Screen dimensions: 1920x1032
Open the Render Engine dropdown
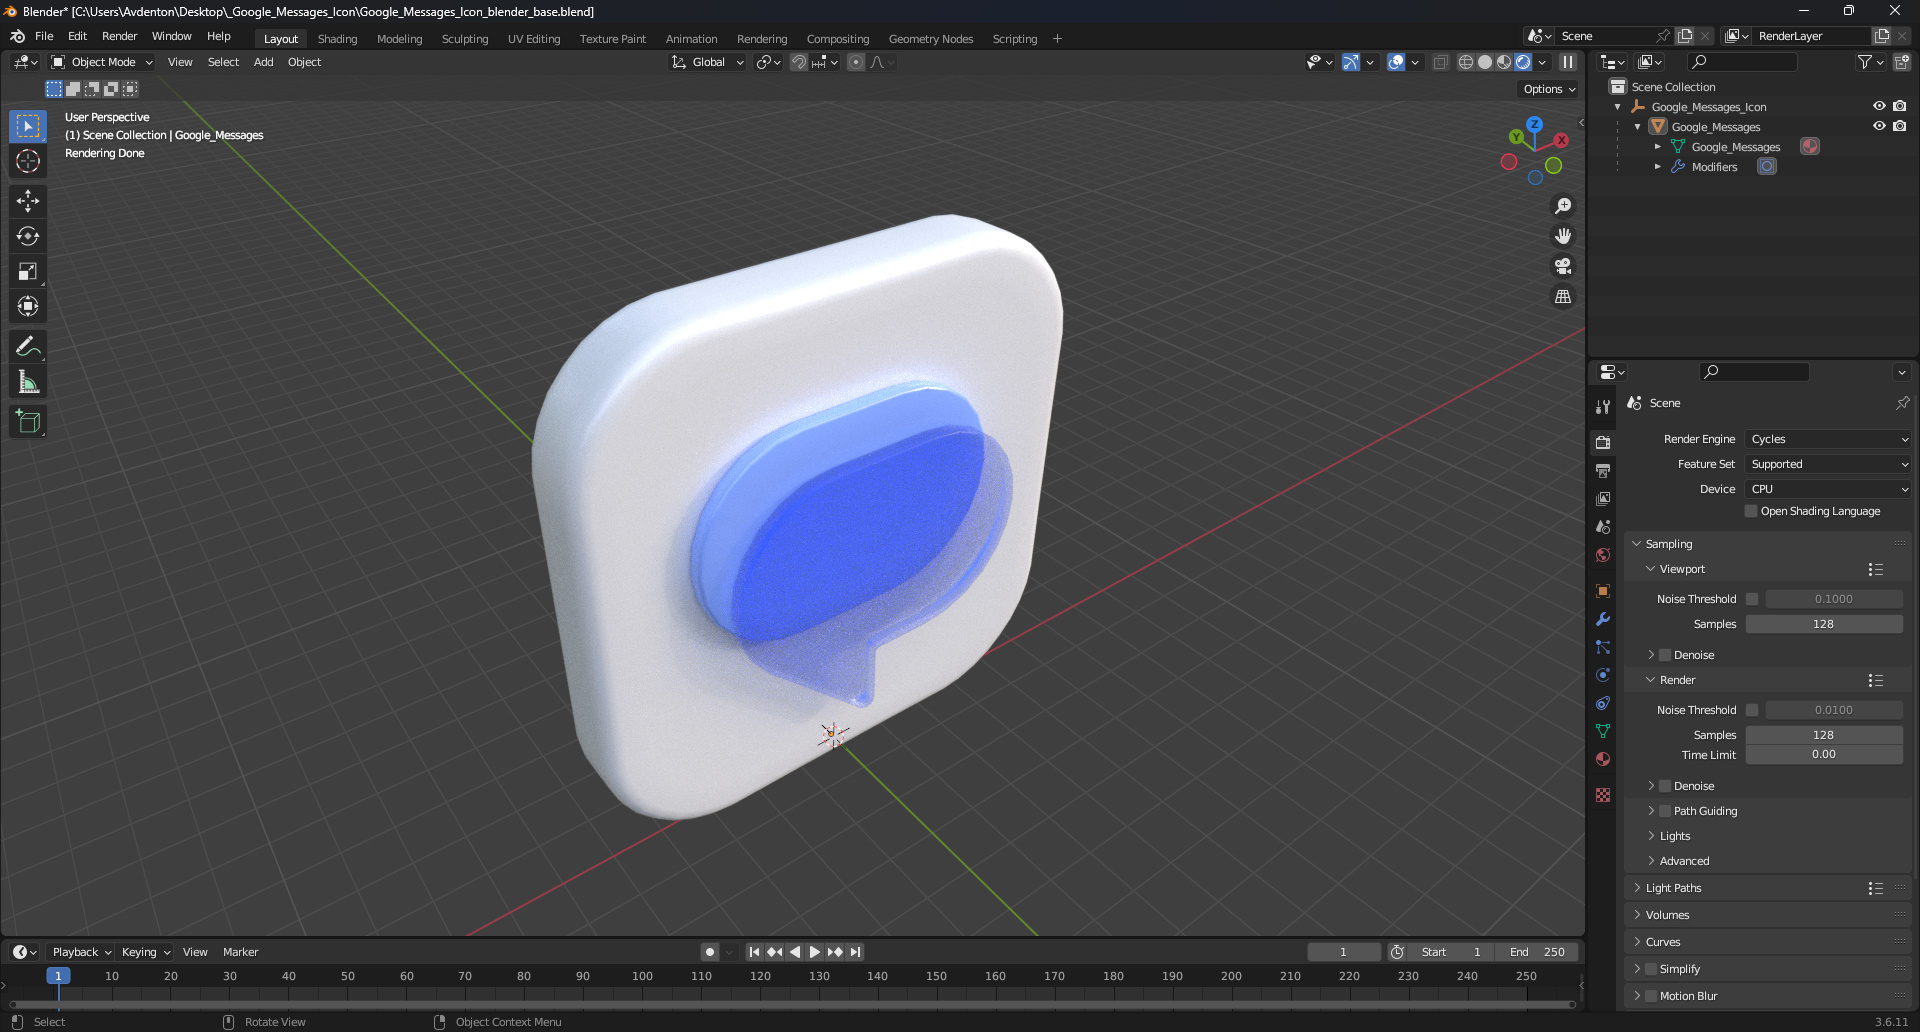(1828, 439)
